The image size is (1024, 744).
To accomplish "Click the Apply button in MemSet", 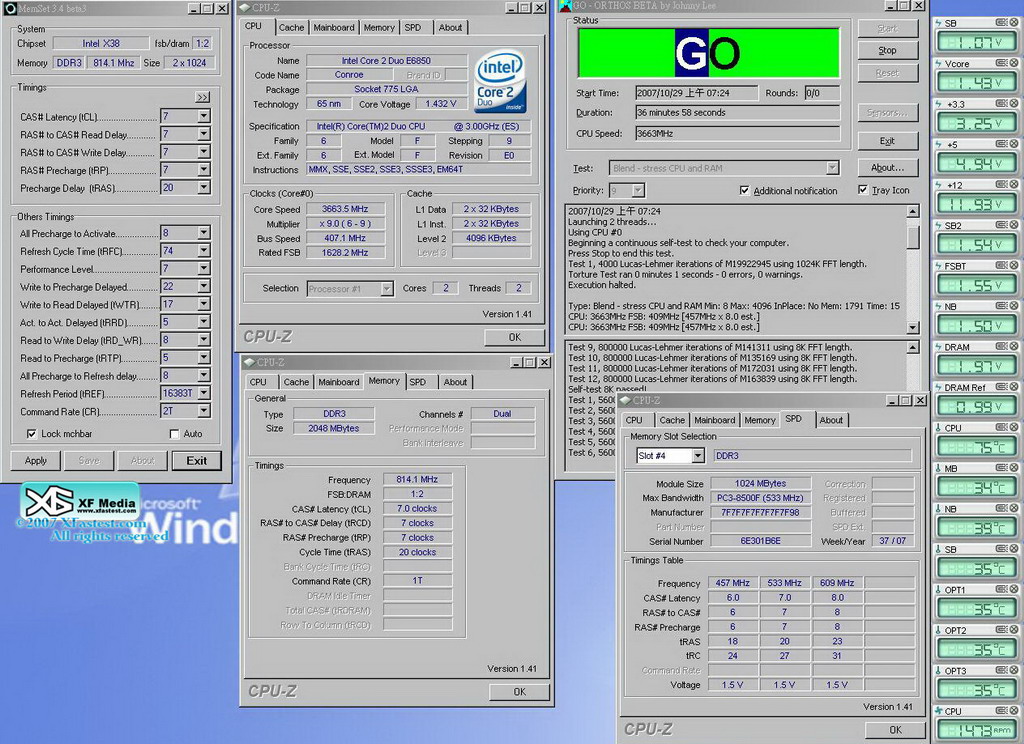I will (35, 461).
